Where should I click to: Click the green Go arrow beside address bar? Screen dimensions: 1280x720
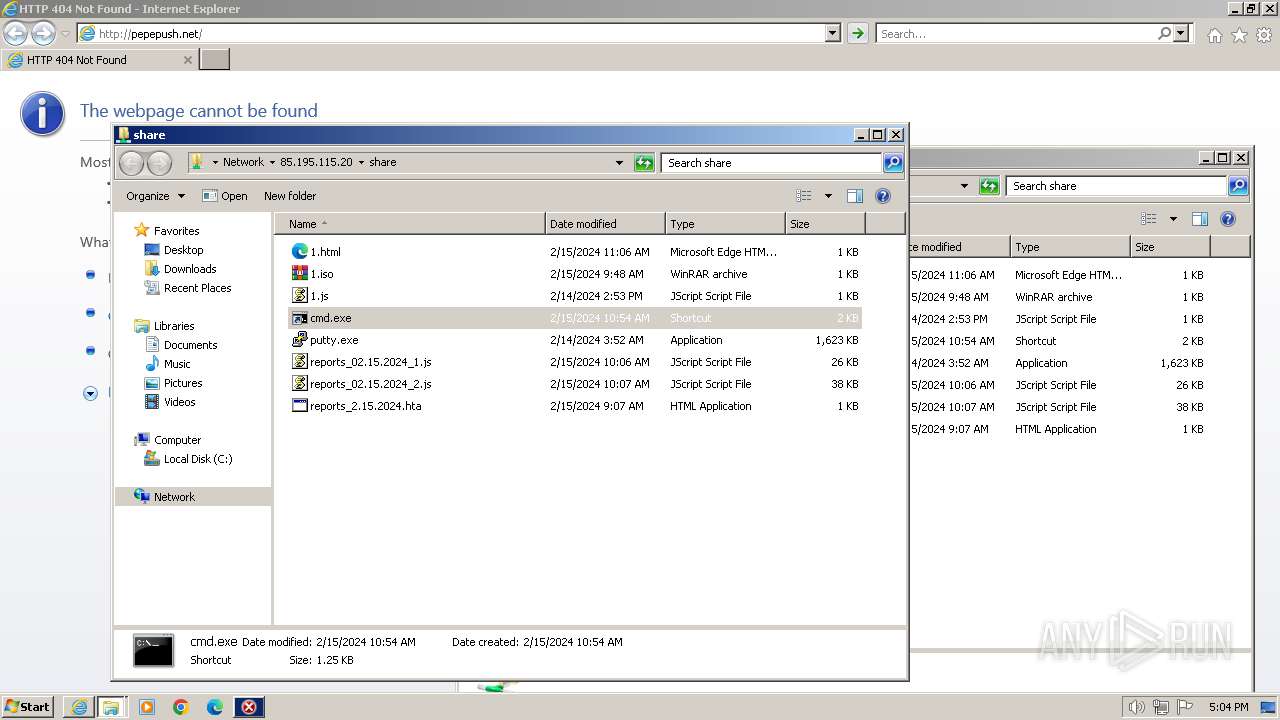pos(857,34)
